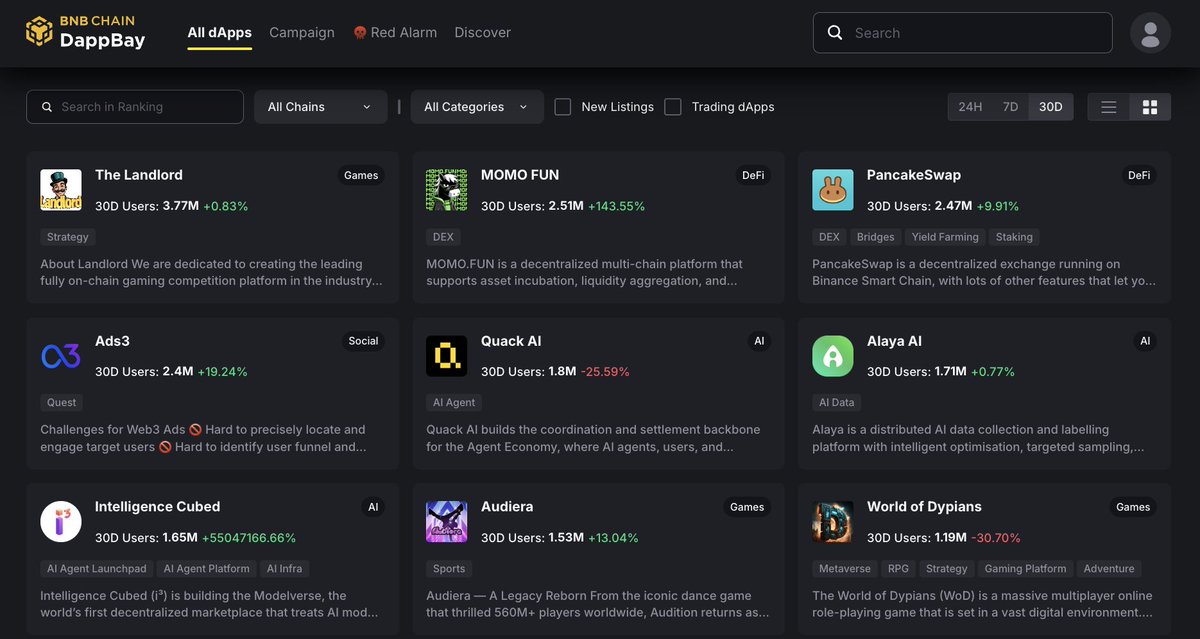This screenshot has width=1200, height=639.
Task: Go to the Campaign tab
Action: coord(301,32)
